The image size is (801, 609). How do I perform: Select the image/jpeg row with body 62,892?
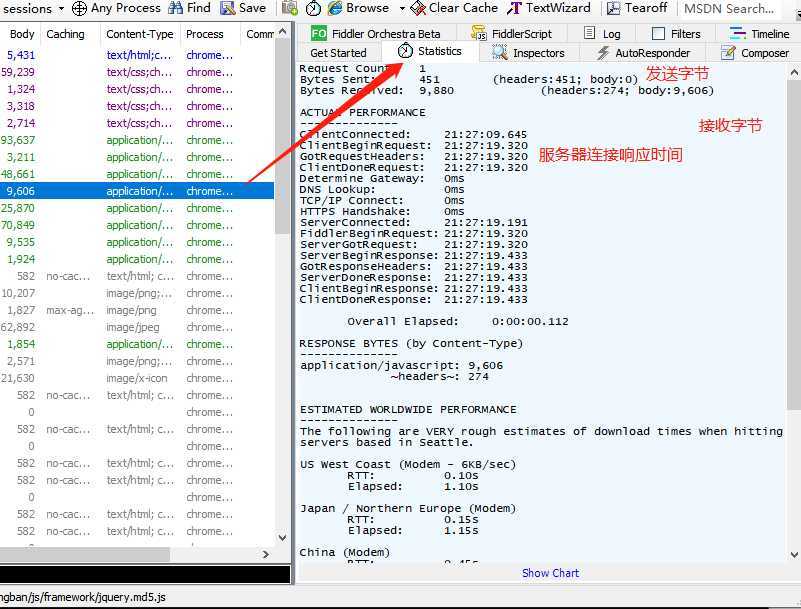[137, 327]
